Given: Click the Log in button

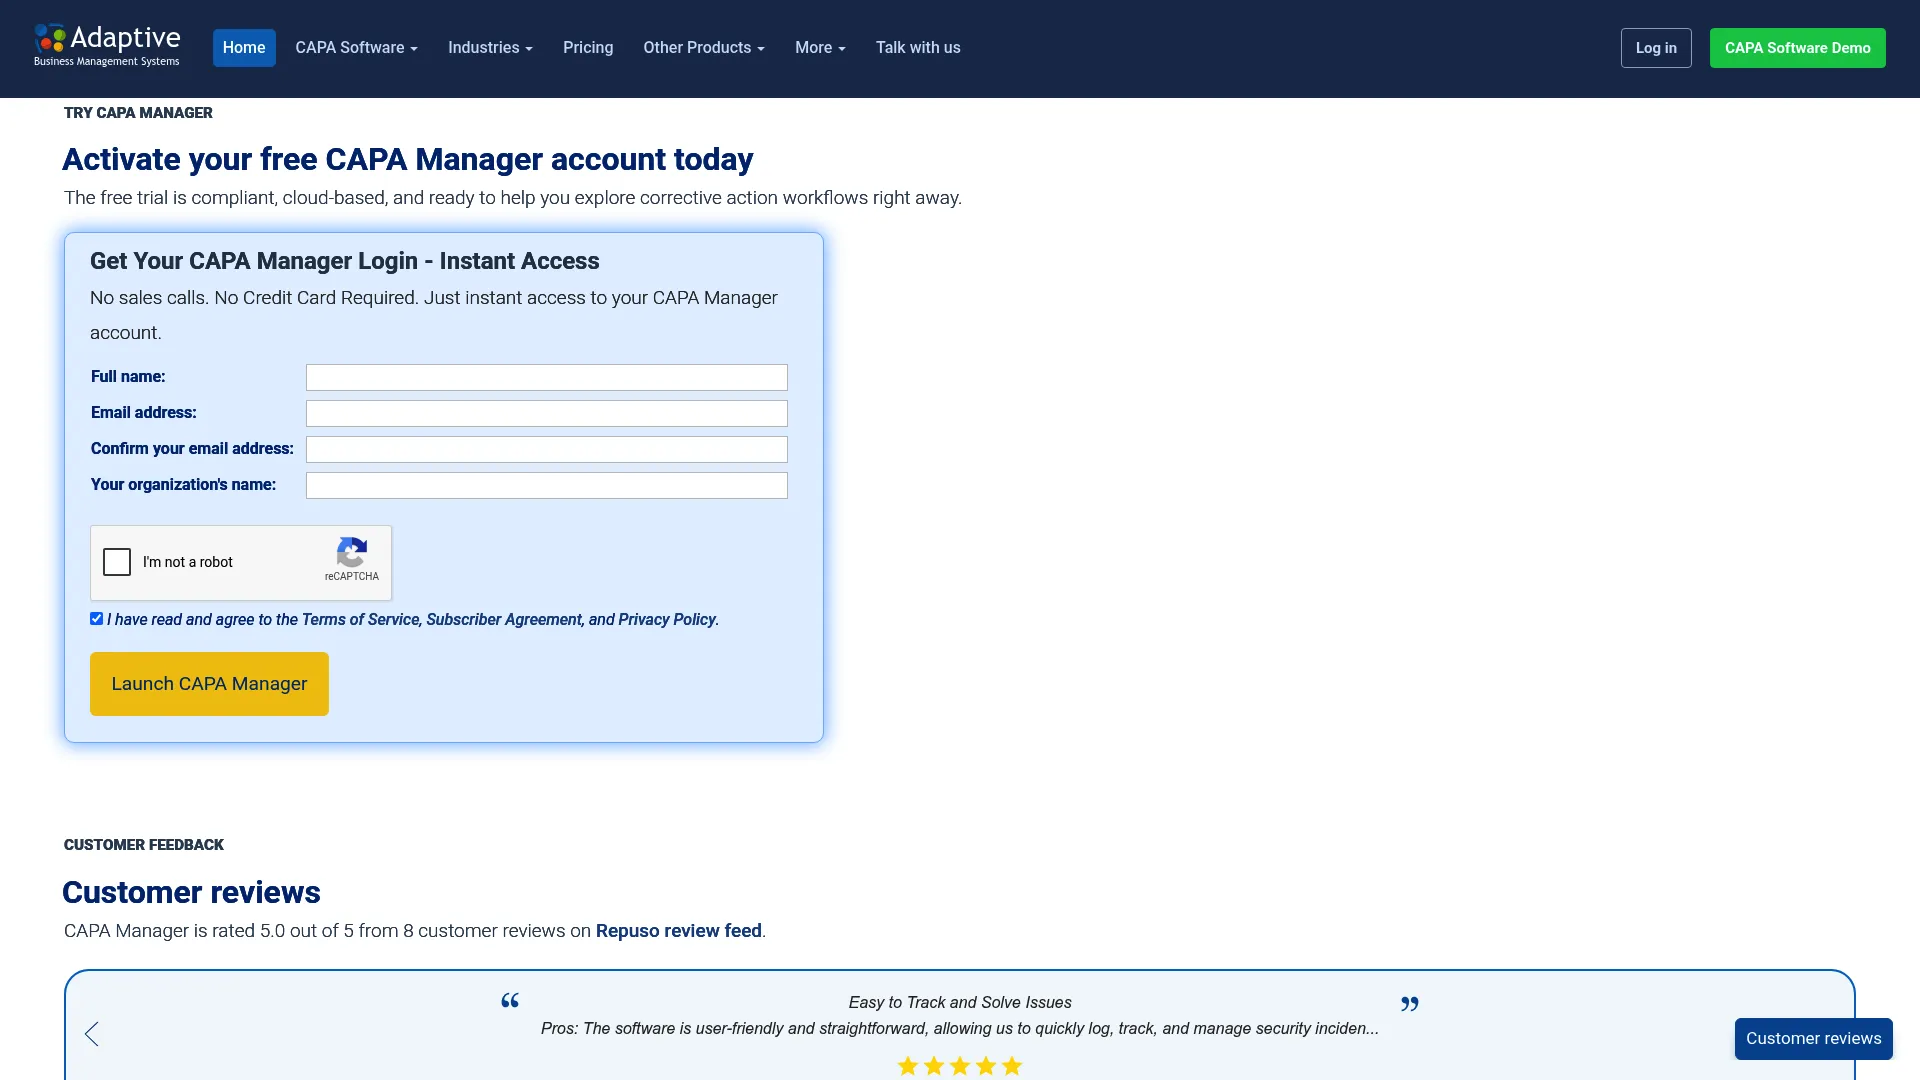Looking at the screenshot, I should tap(1656, 48).
